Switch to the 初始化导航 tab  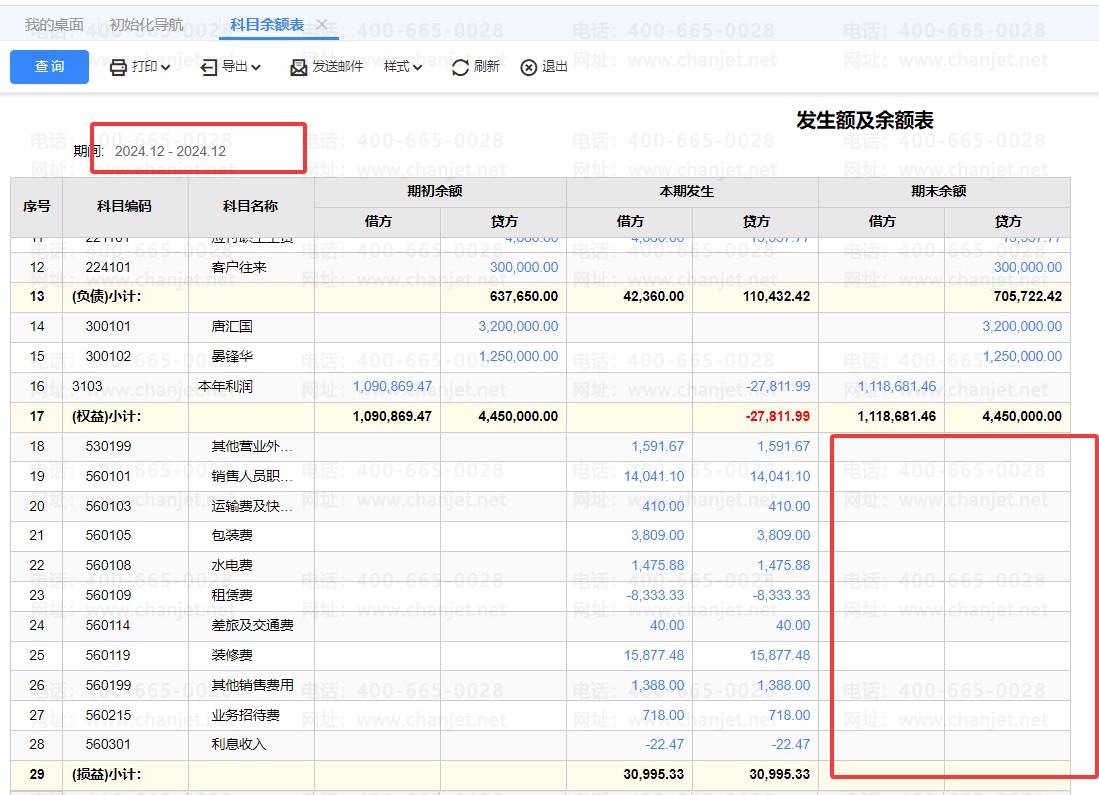pos(146,24)
